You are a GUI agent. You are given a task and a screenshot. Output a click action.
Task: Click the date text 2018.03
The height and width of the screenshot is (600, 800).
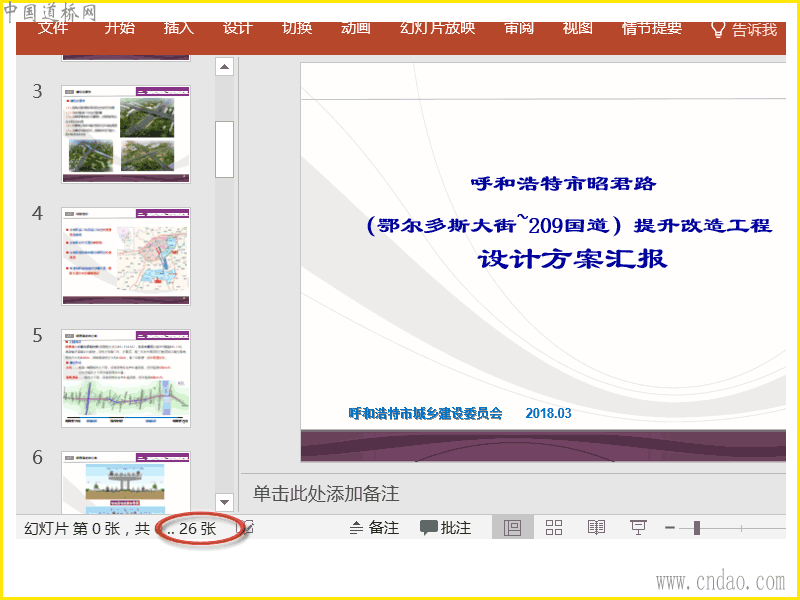pos(548,413)
